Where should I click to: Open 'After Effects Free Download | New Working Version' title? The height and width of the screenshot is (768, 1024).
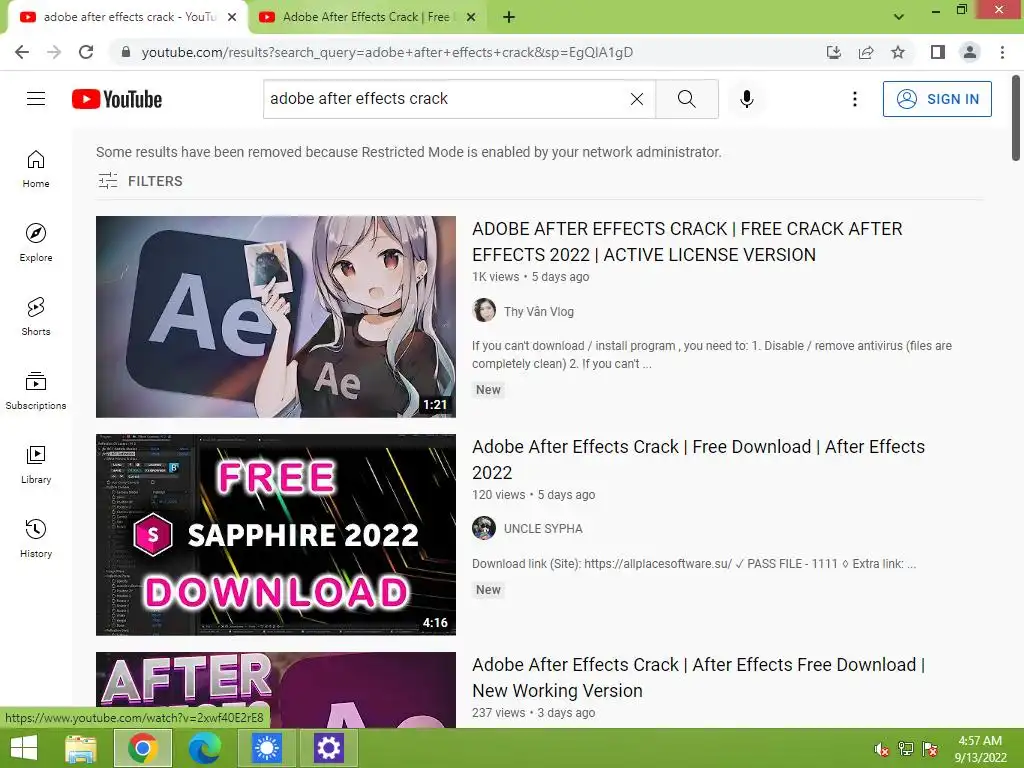[x=698, y=677]
